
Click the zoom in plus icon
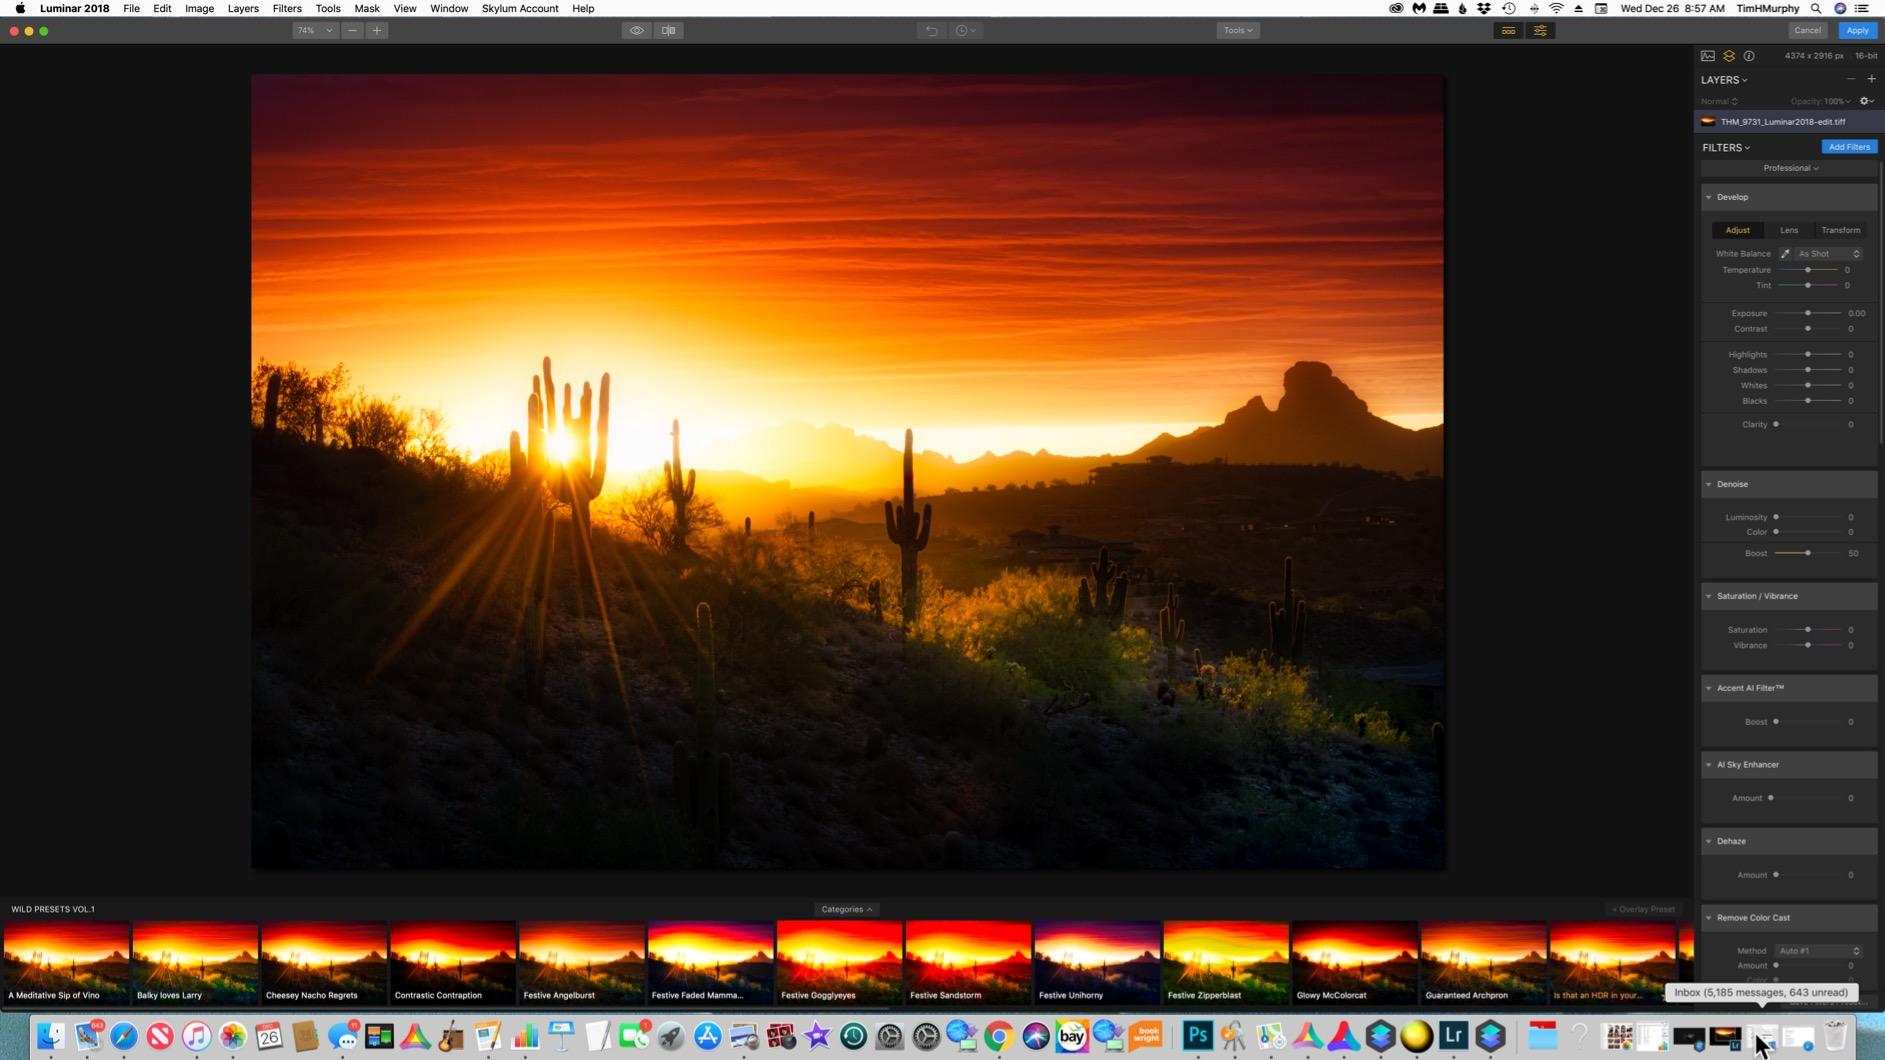click(377, 30)
